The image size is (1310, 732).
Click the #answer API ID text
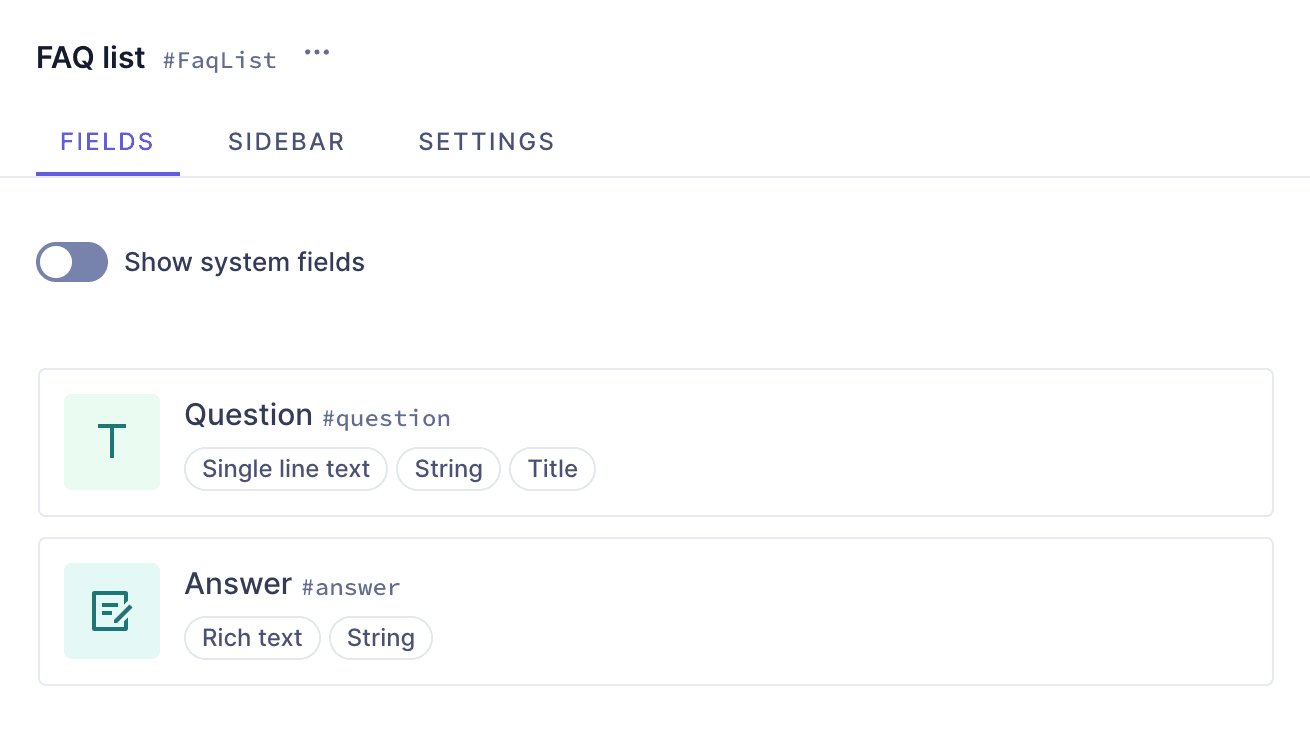click(x=350, y=588)
